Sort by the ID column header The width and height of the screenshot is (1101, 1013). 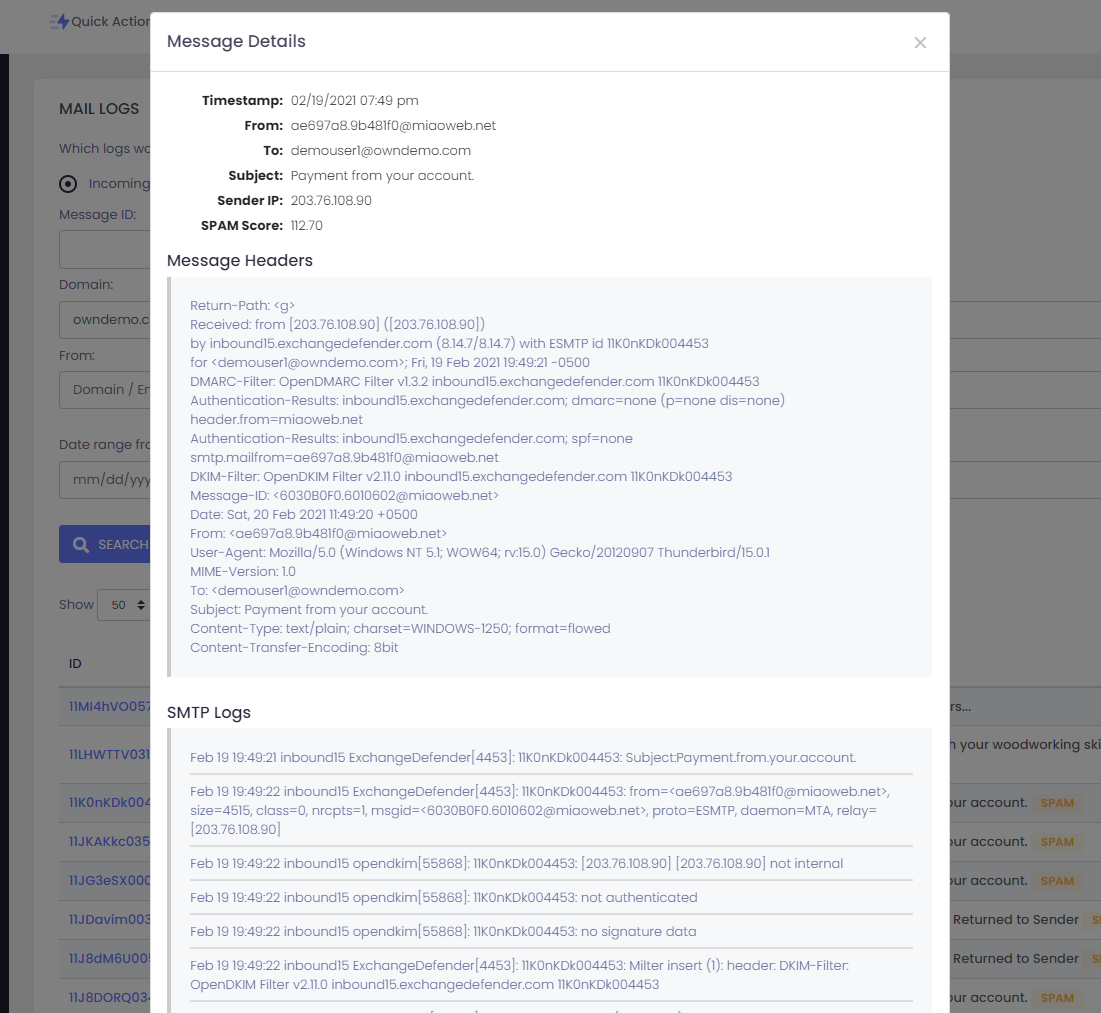click(x=75, y=664)
